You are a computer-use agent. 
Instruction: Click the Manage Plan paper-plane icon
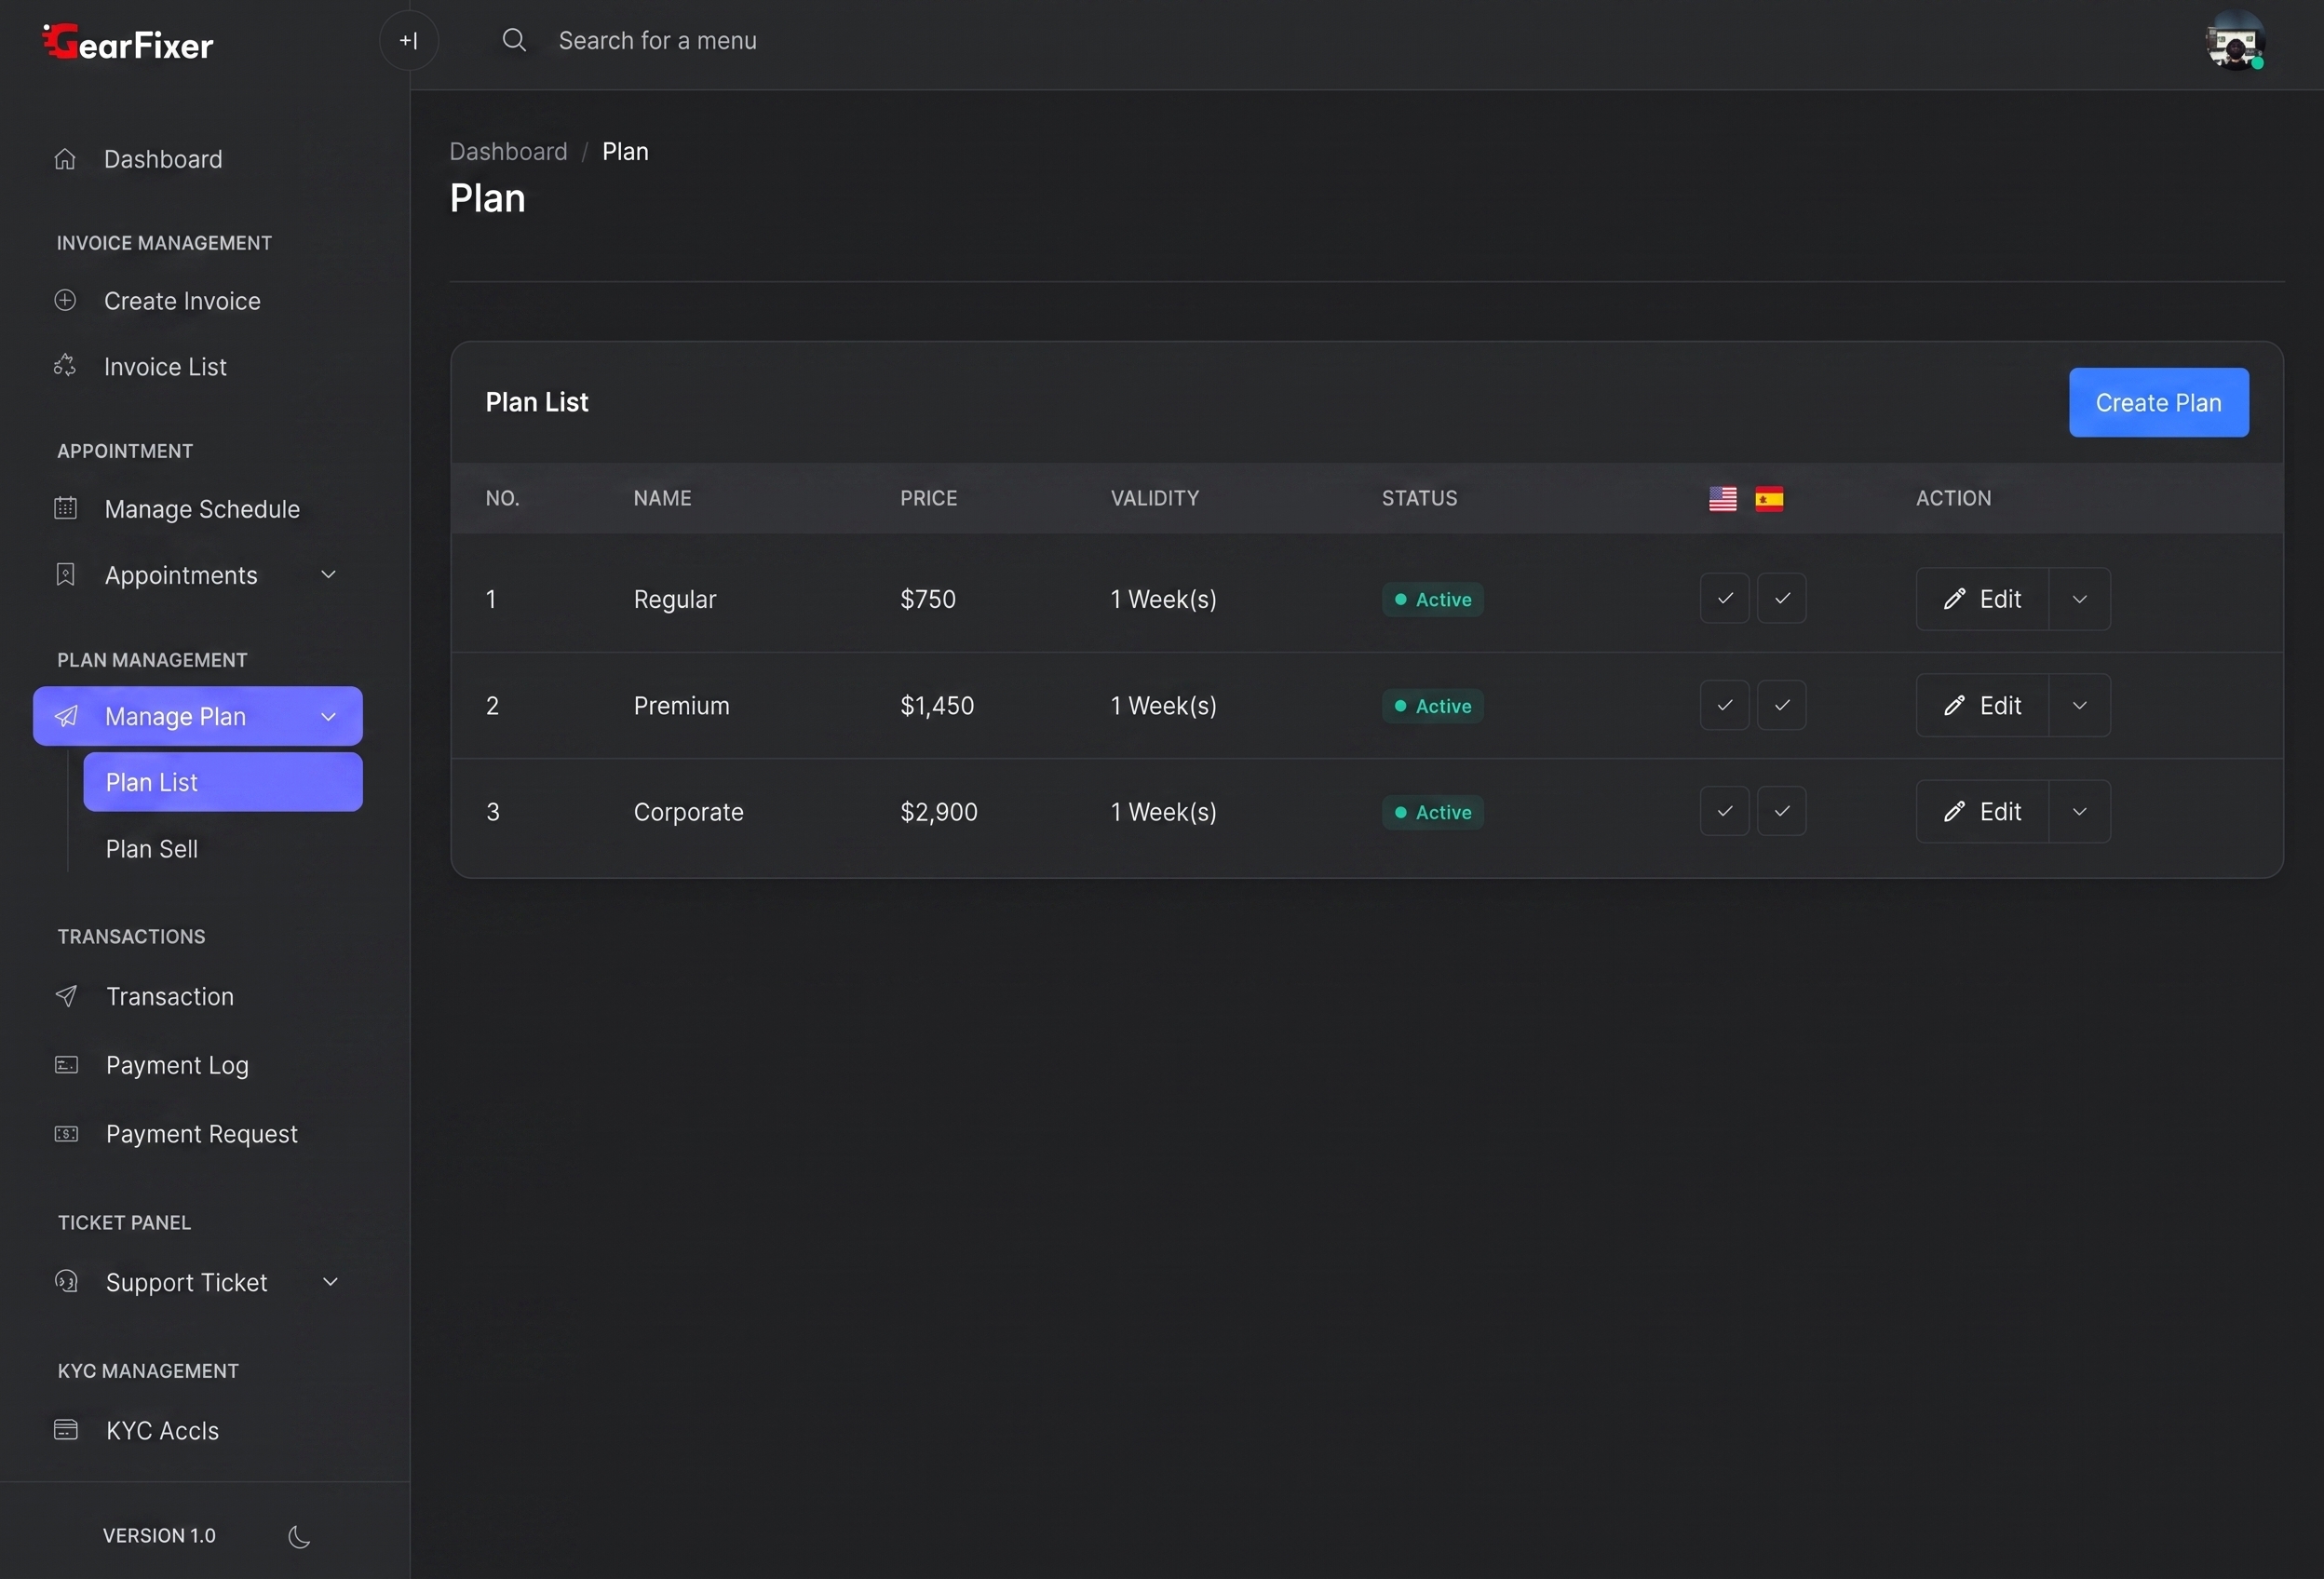tap(66, 716)
